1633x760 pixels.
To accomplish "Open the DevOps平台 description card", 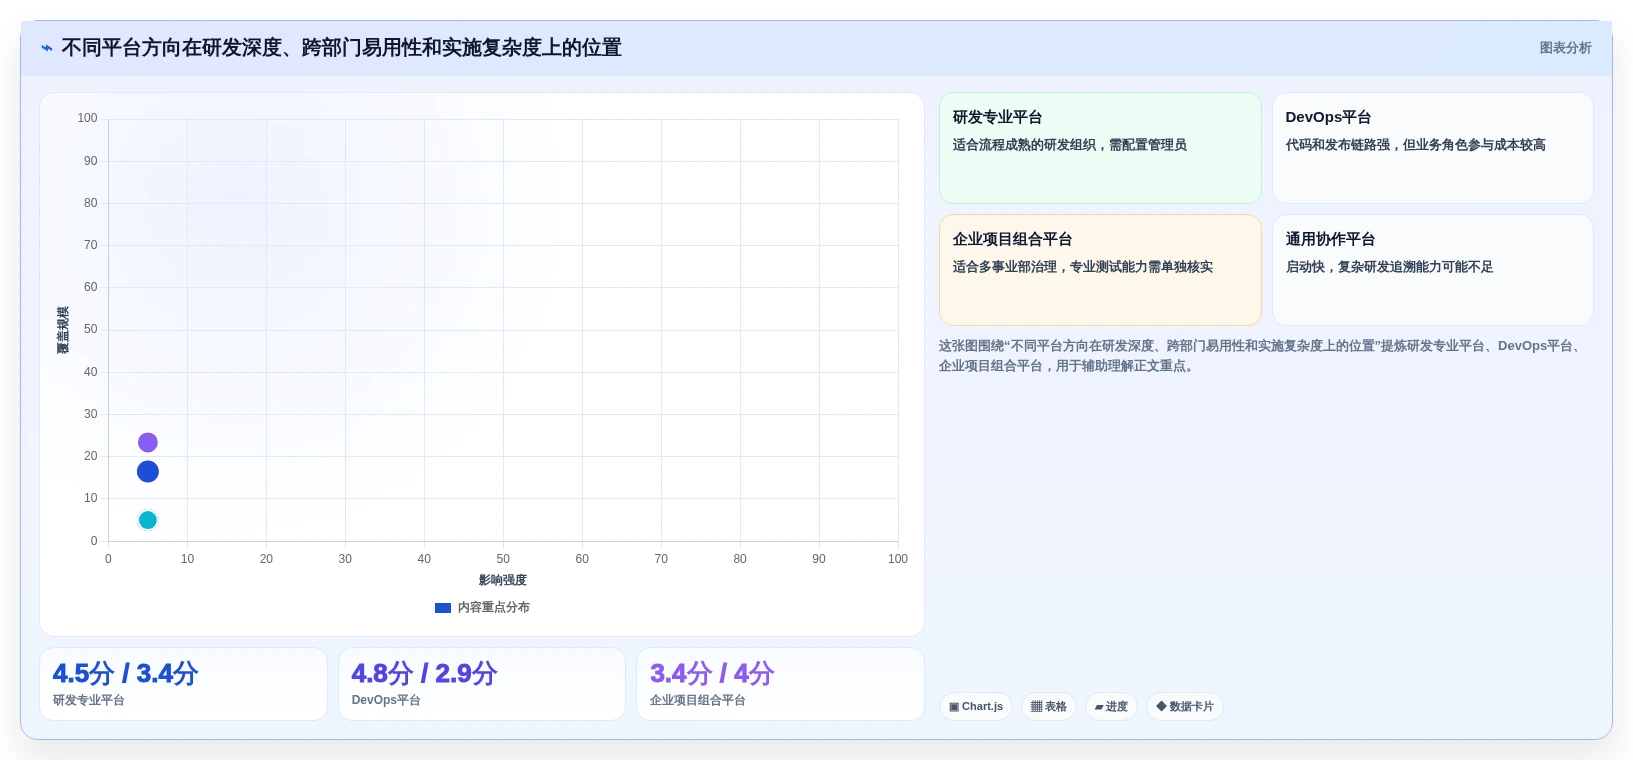I will point(1432,148).
